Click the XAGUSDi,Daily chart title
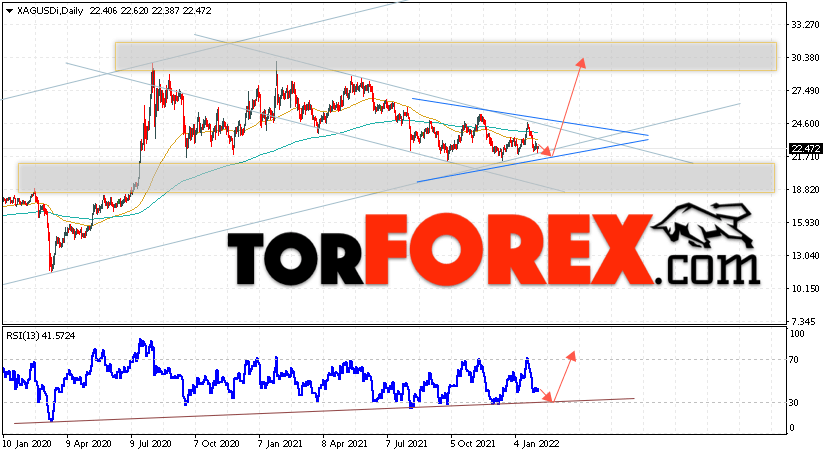This screenshot has height=455, width=827. (50, 11)
